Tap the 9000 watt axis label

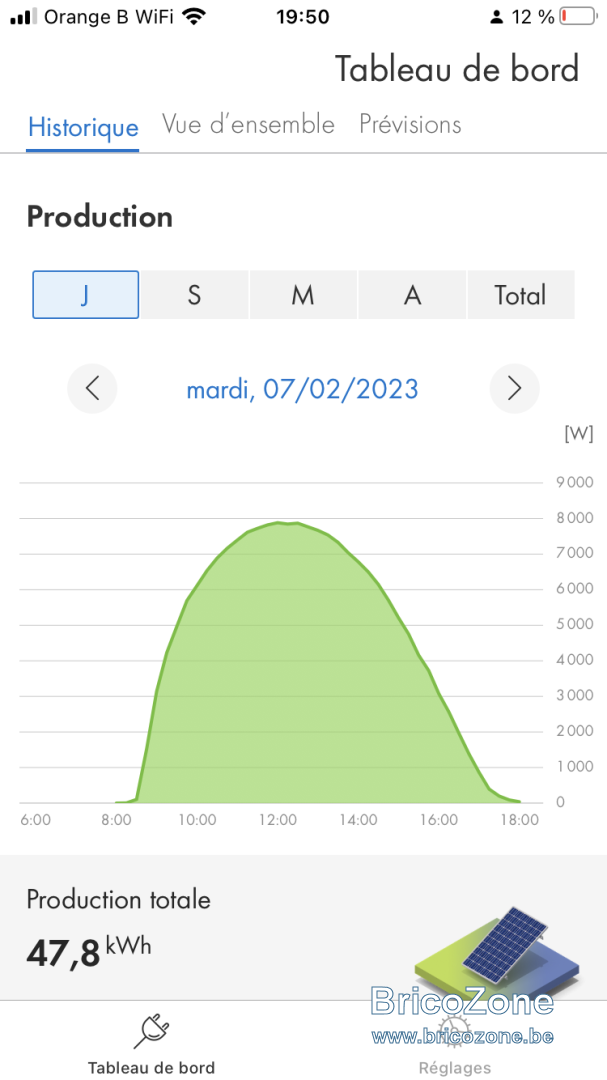point(575,482)
